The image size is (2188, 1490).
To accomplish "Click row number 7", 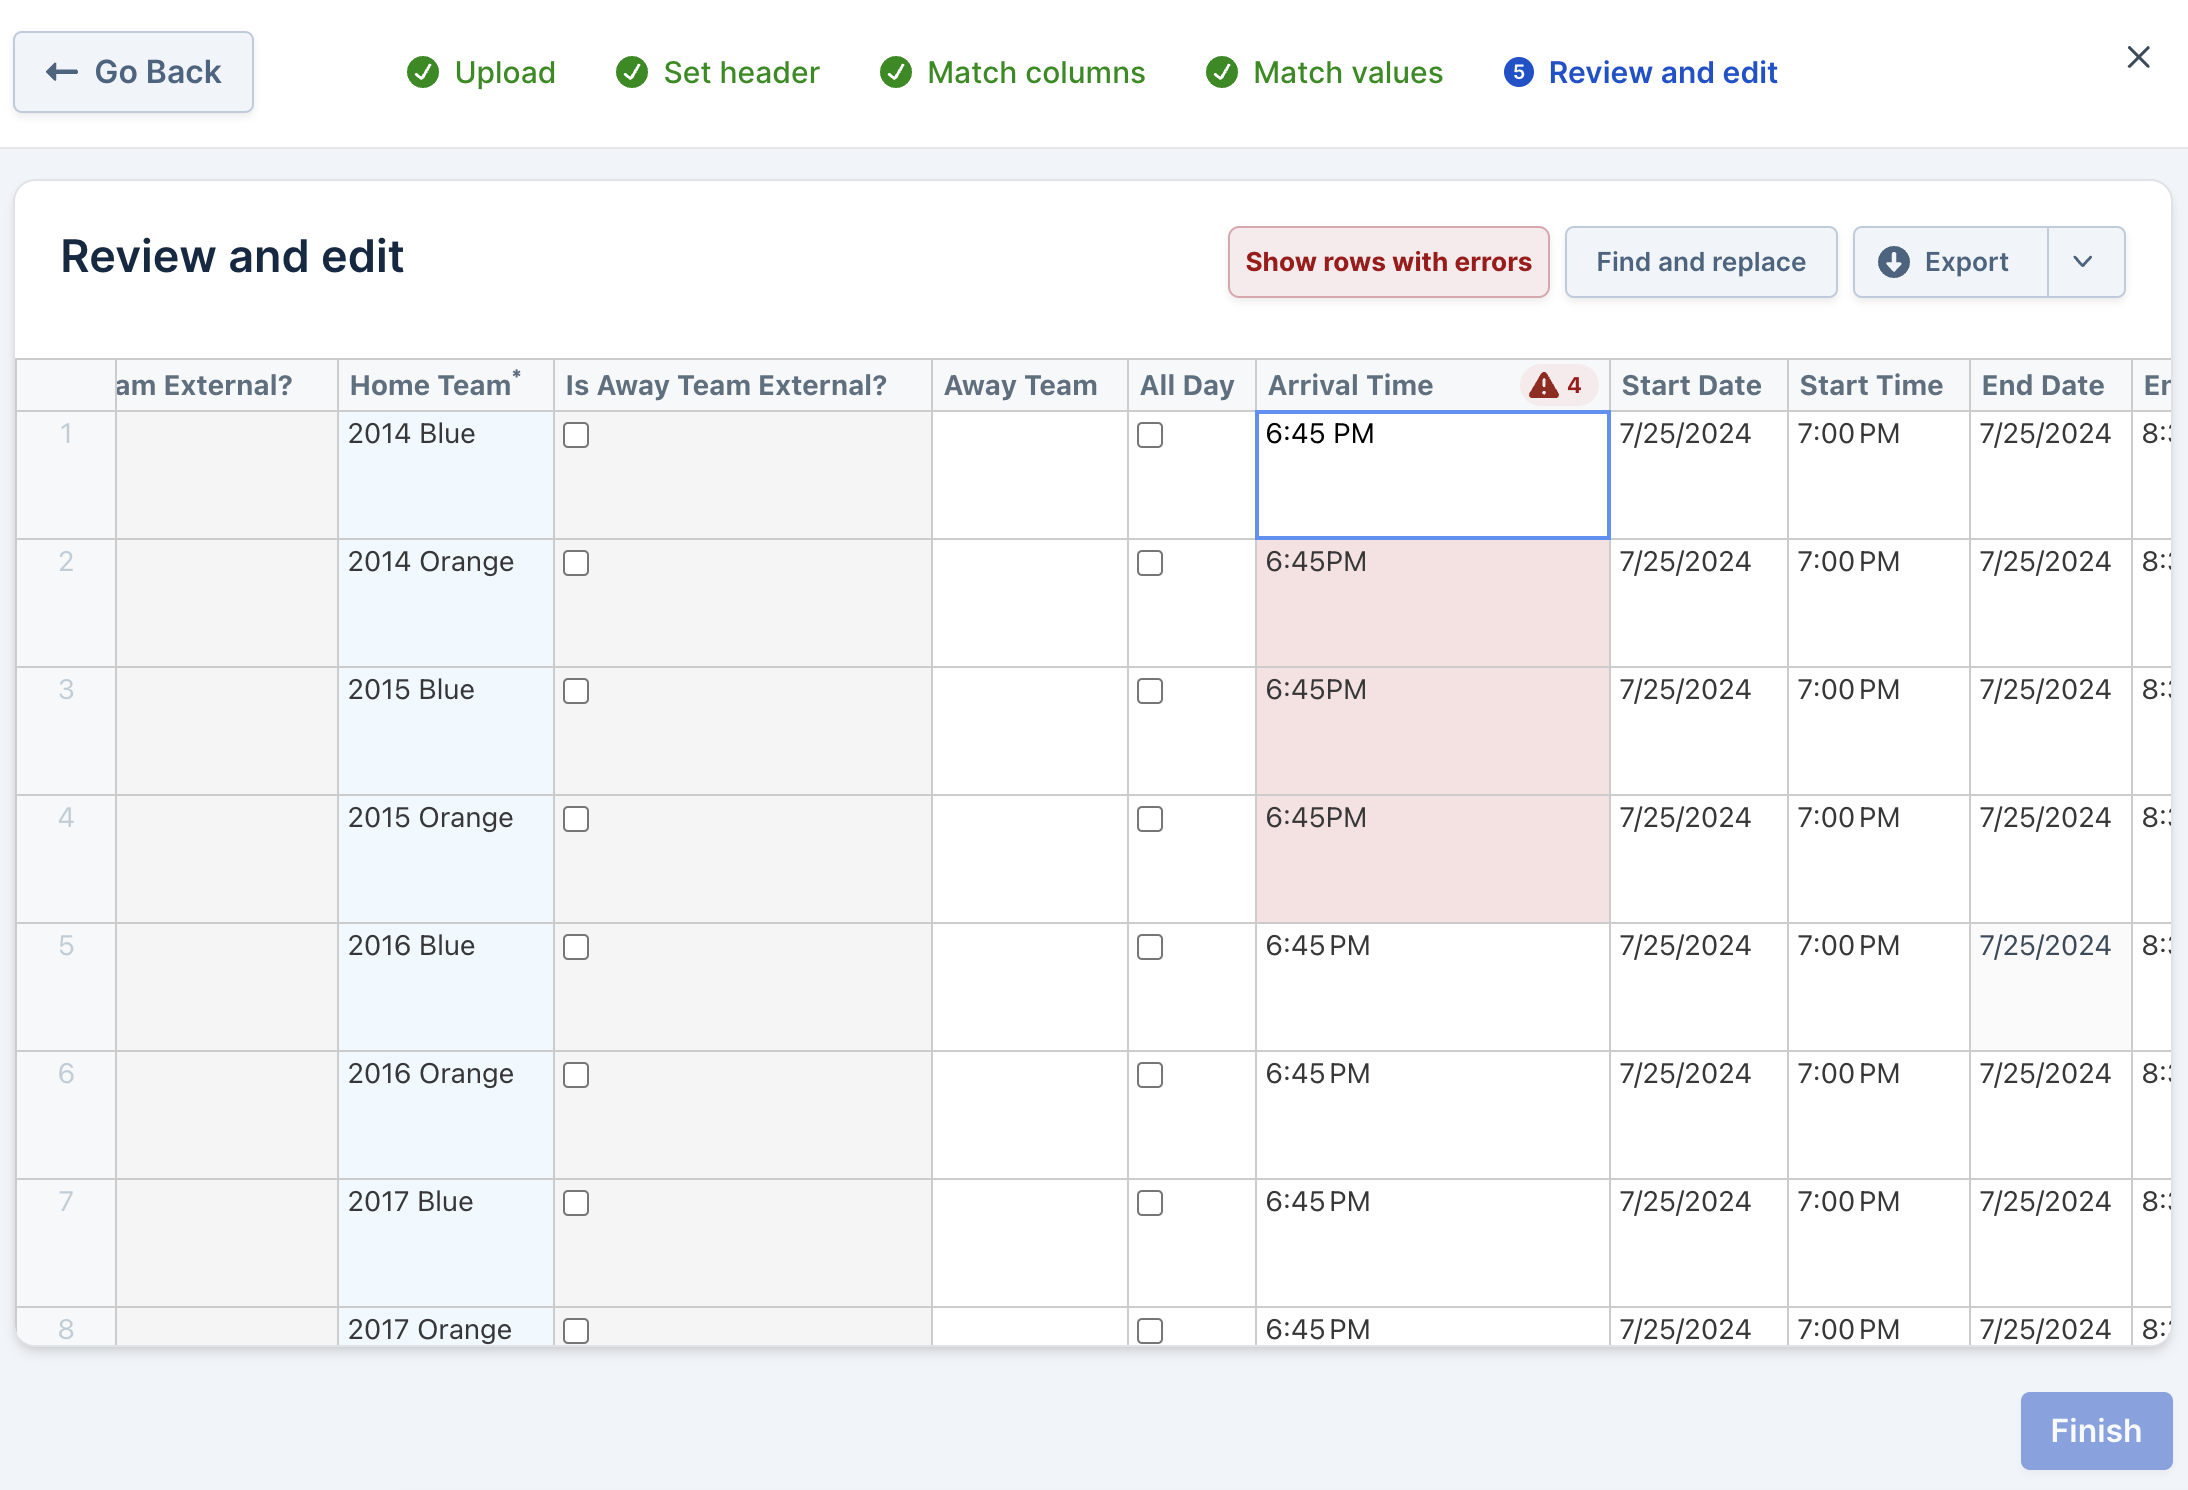I will click(66, 1243).
